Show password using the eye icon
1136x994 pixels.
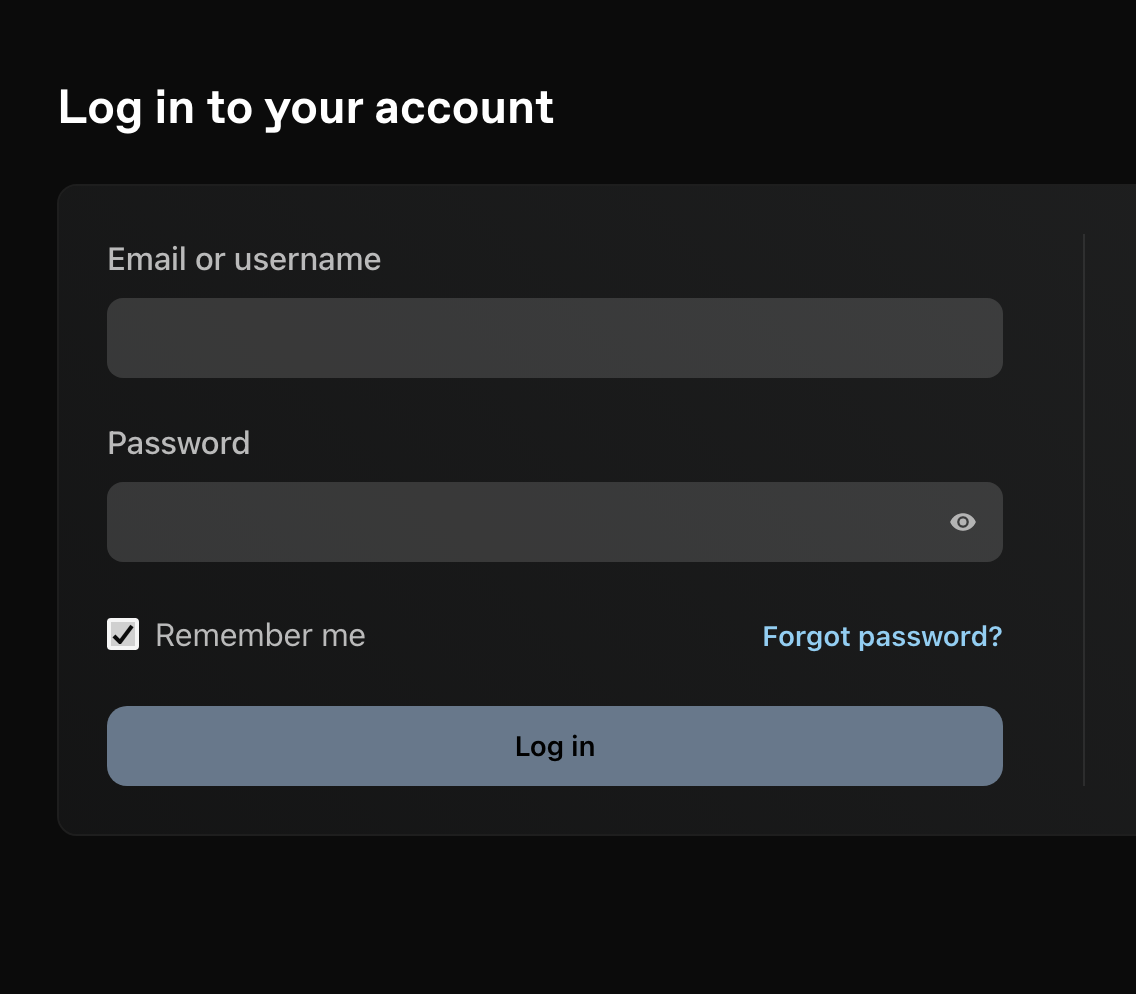point(962,522)
